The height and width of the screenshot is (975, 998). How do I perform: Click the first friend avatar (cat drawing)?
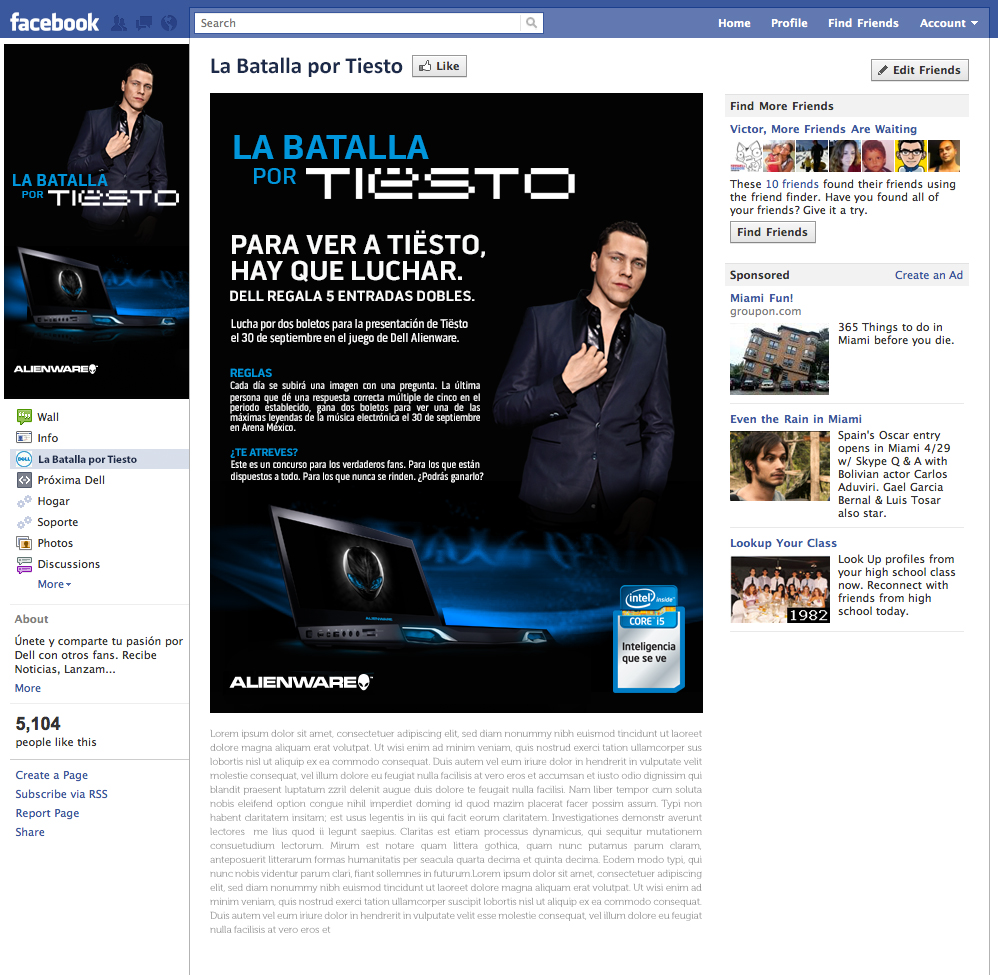click(746, 156)
